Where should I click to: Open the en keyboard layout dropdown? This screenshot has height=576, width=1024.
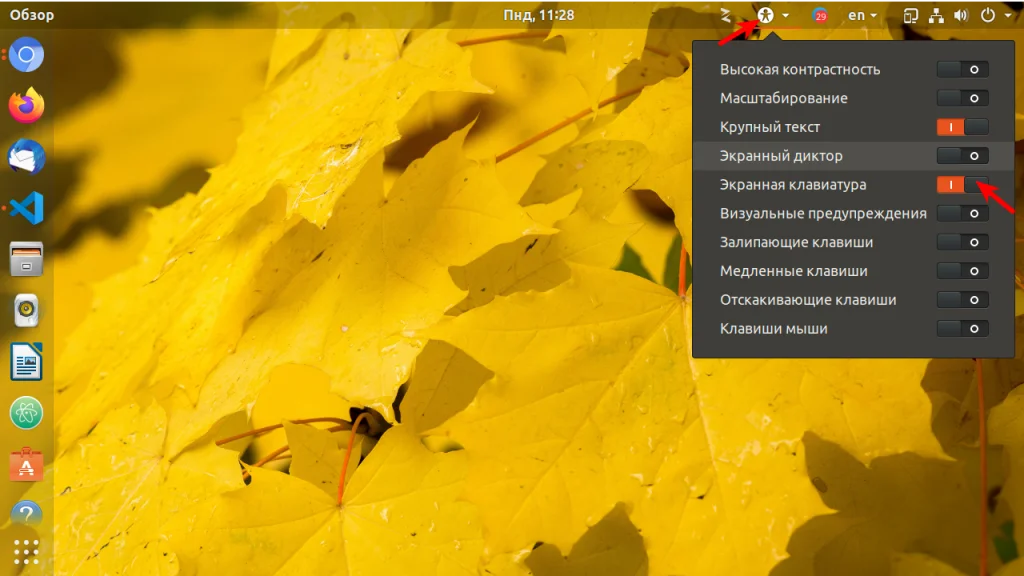(862, 15)
